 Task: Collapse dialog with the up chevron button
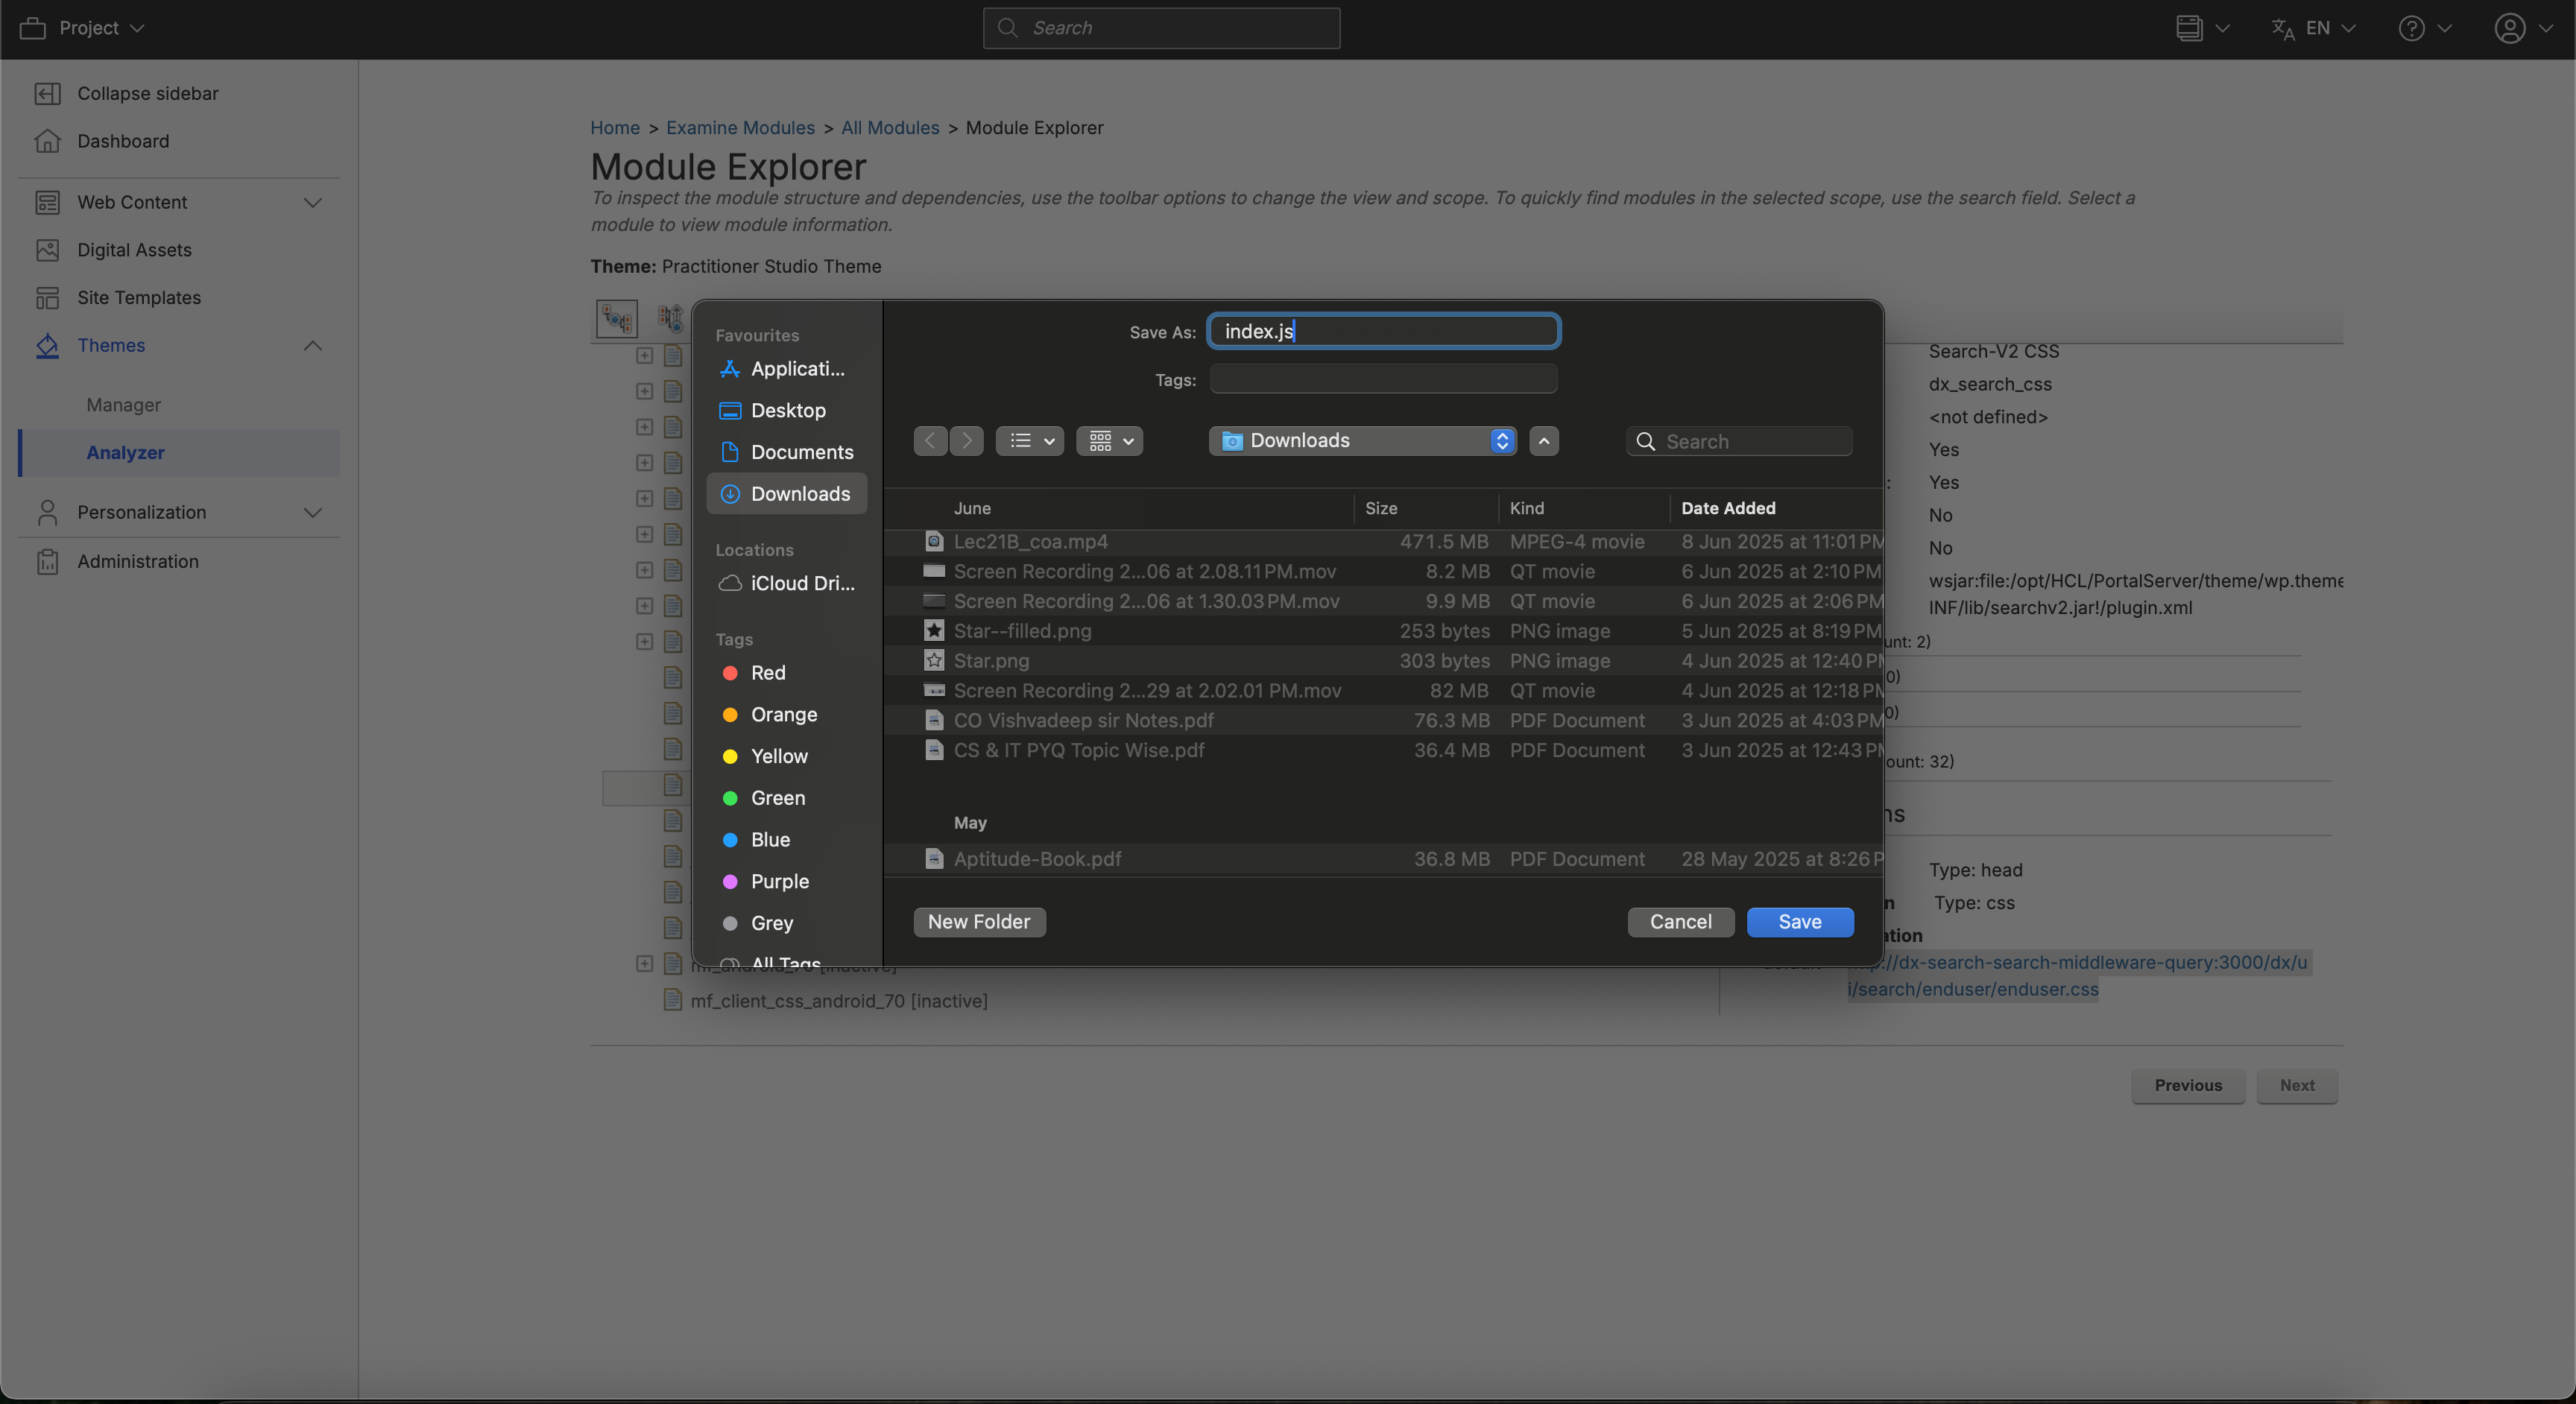1543,441
